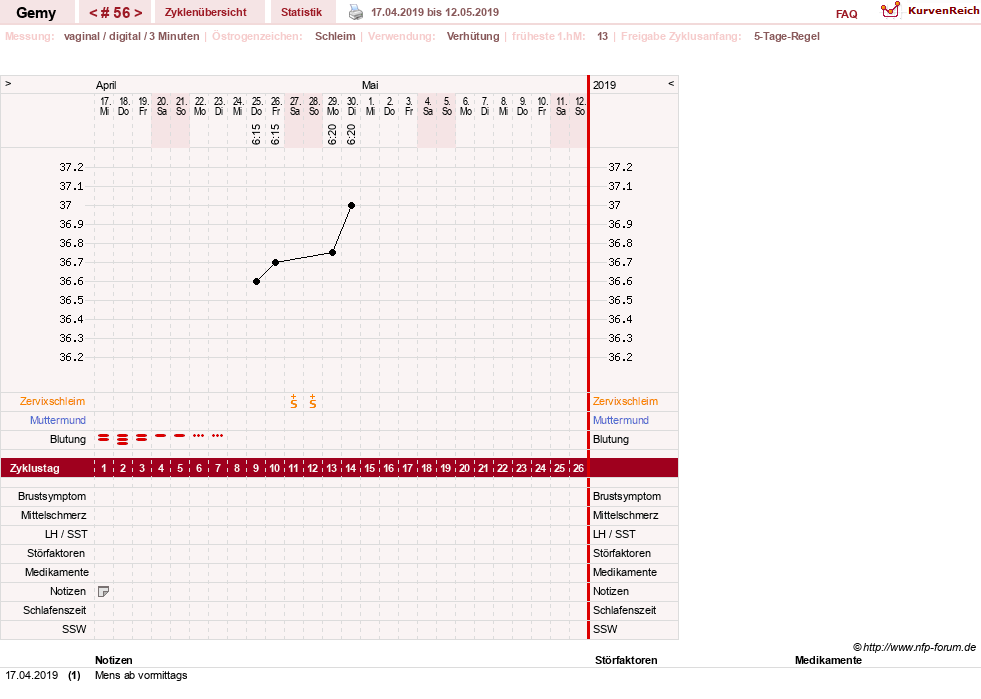
Task: Click the right Zervixschleim label
Action: coord(626,402)
